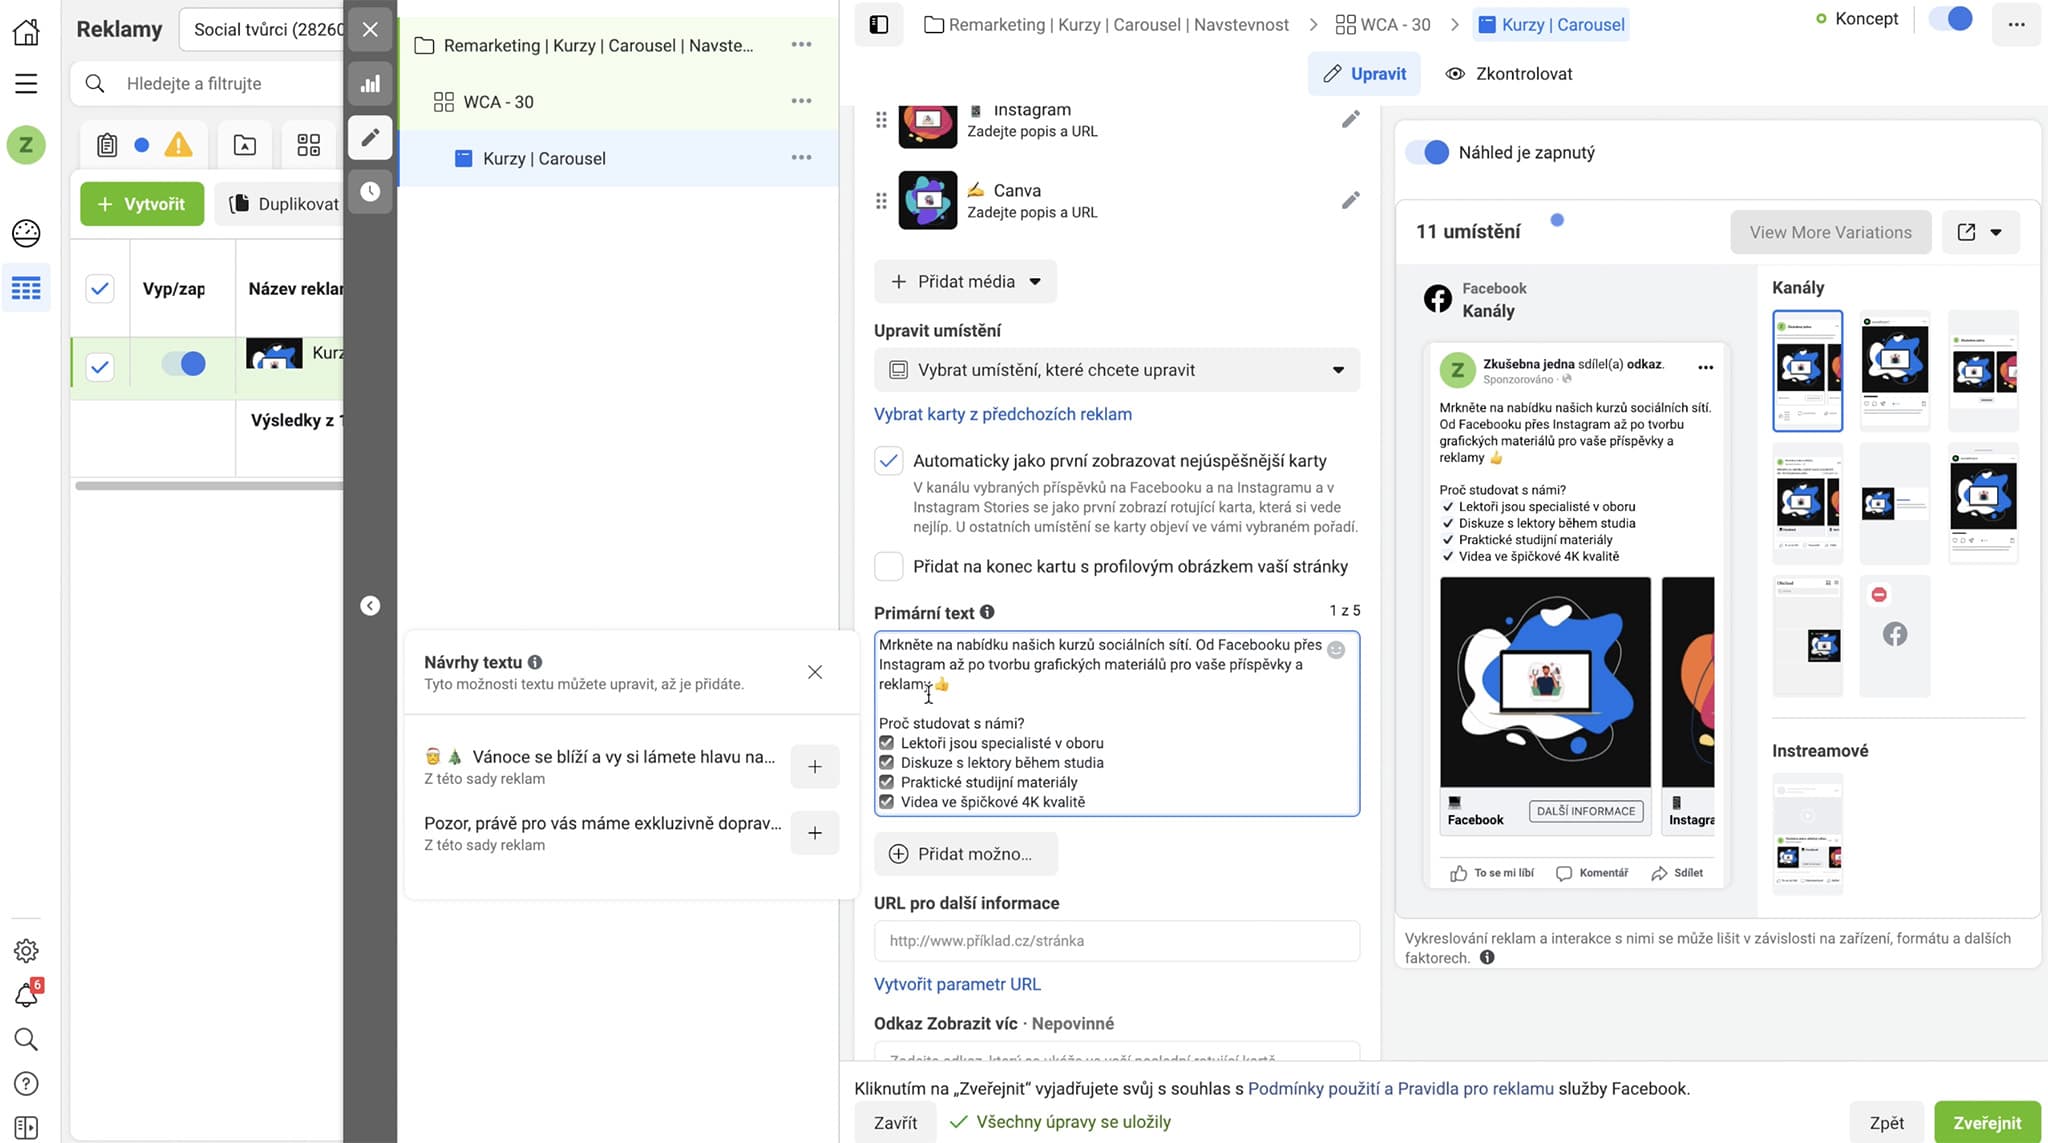Close the Návrhy textu panel
The image size is (2048, 1143).
(x=815, y=672)
